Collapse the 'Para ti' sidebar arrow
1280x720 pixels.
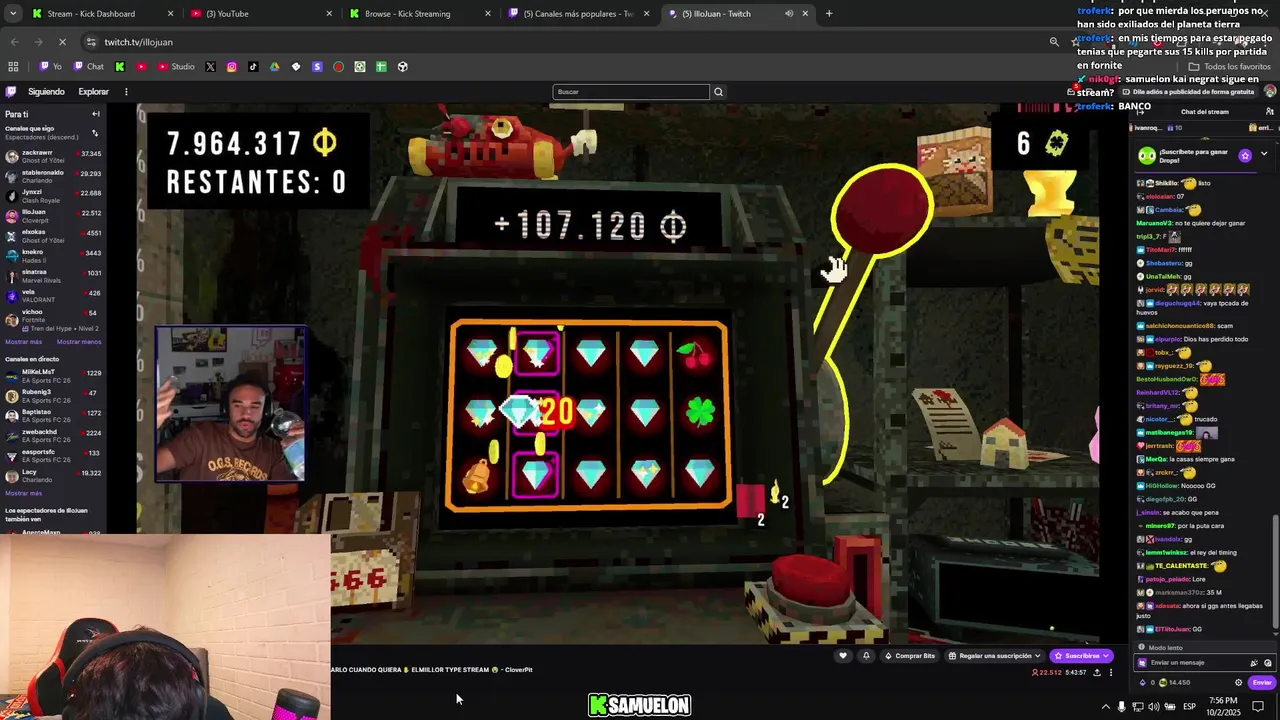point(96,114)
